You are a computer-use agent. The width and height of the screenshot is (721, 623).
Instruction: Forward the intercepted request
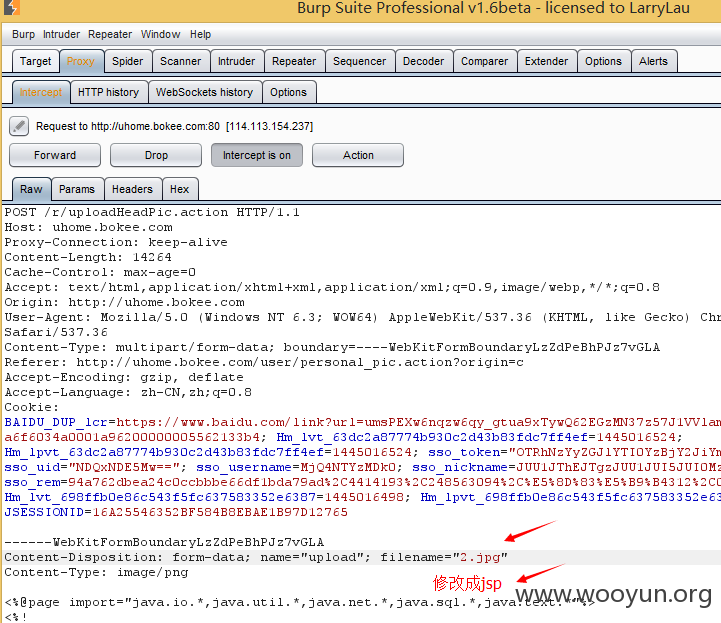pyautogui.click(x=55, y=155)
